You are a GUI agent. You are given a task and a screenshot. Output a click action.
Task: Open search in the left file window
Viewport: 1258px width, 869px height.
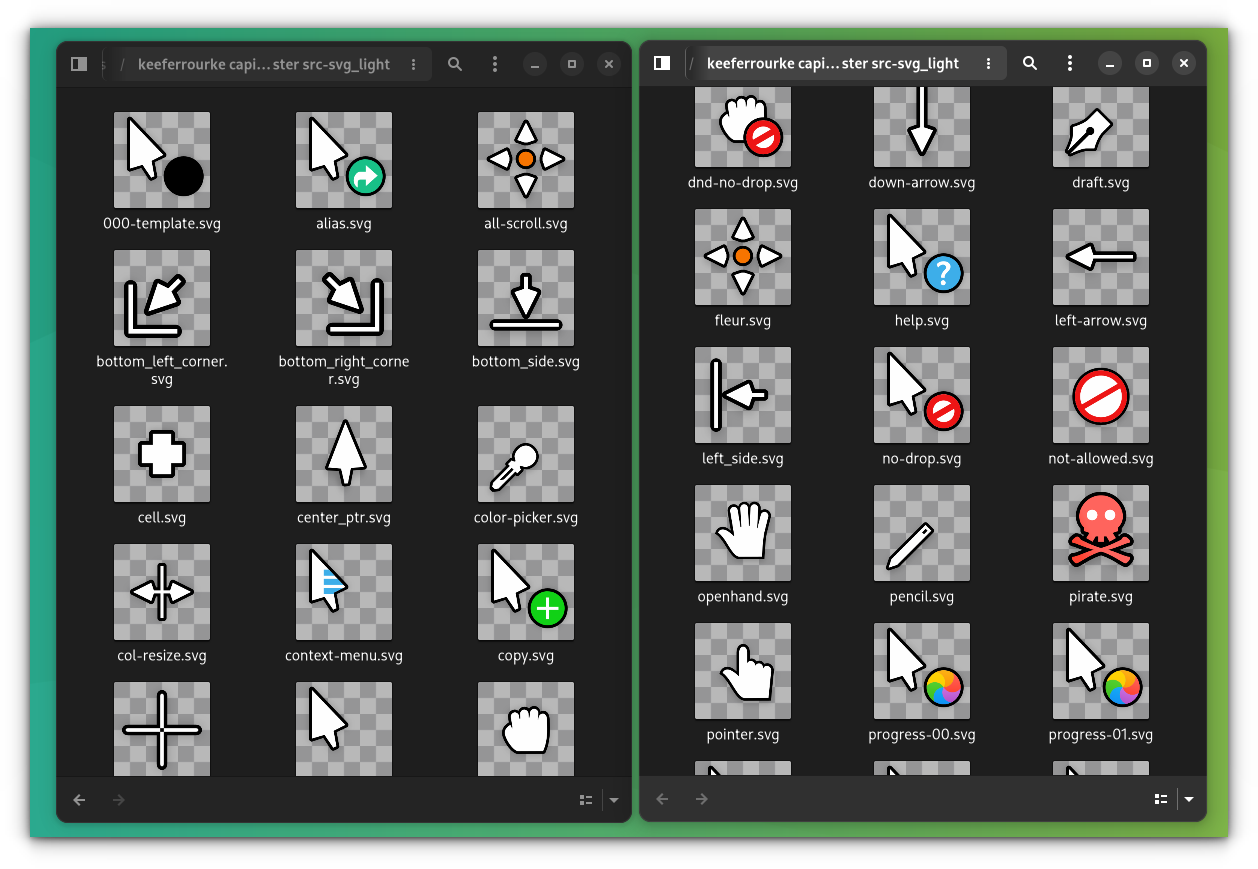tap(455, 64)
